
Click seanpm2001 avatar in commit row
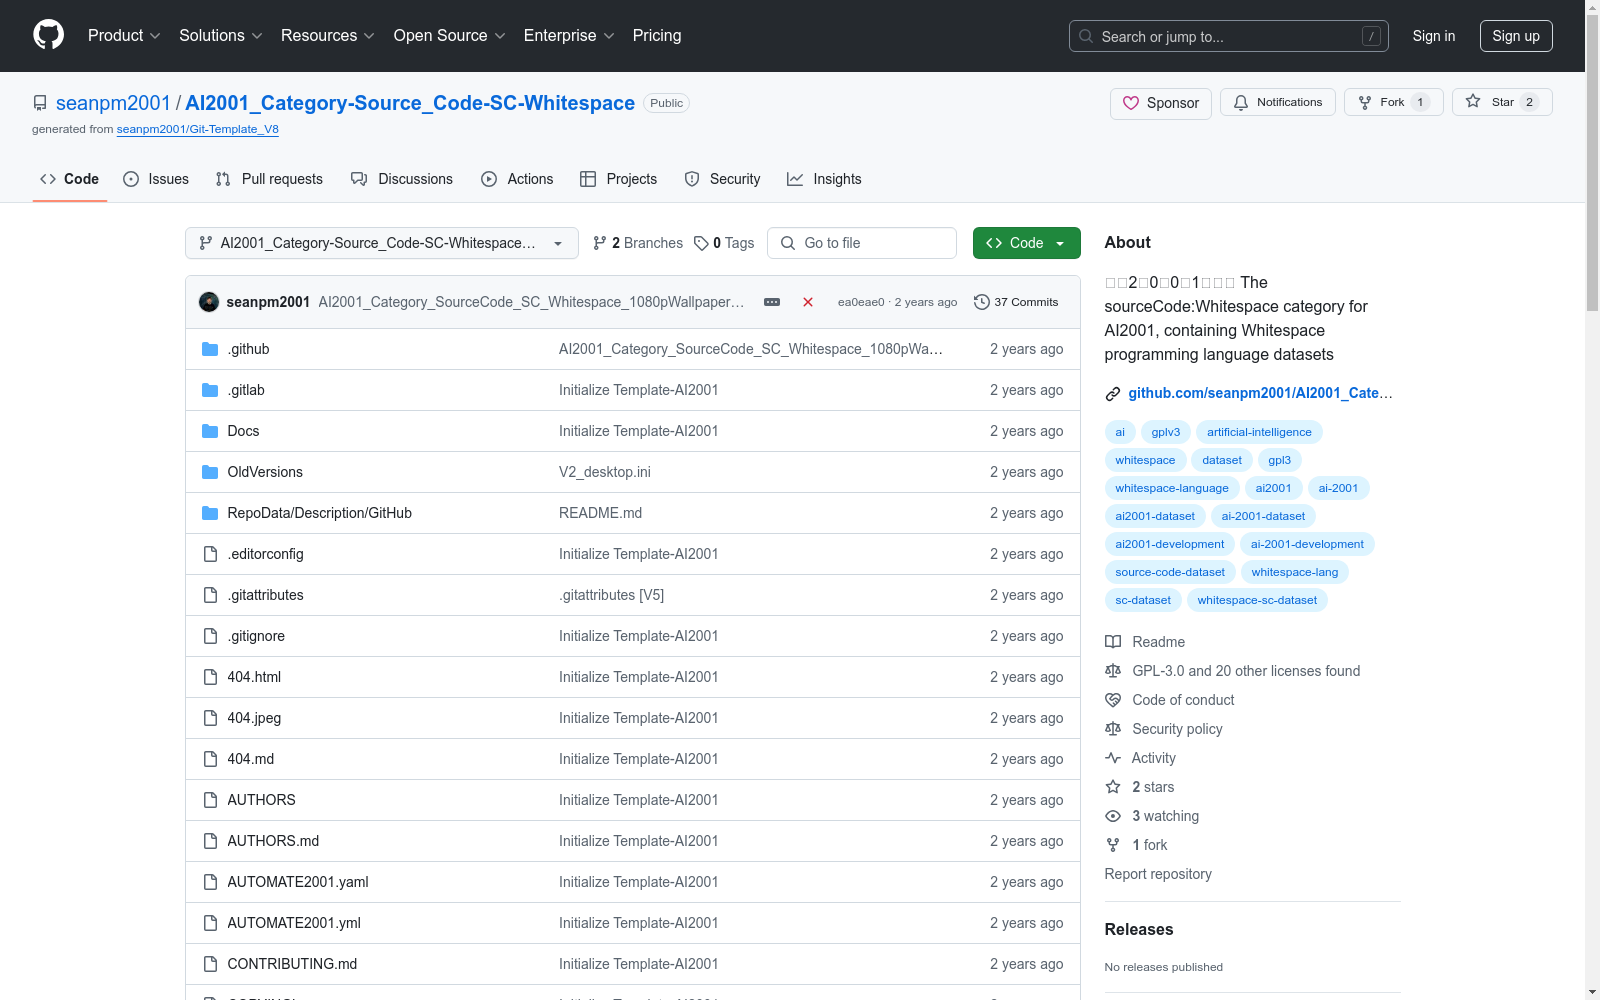point(209,302)
